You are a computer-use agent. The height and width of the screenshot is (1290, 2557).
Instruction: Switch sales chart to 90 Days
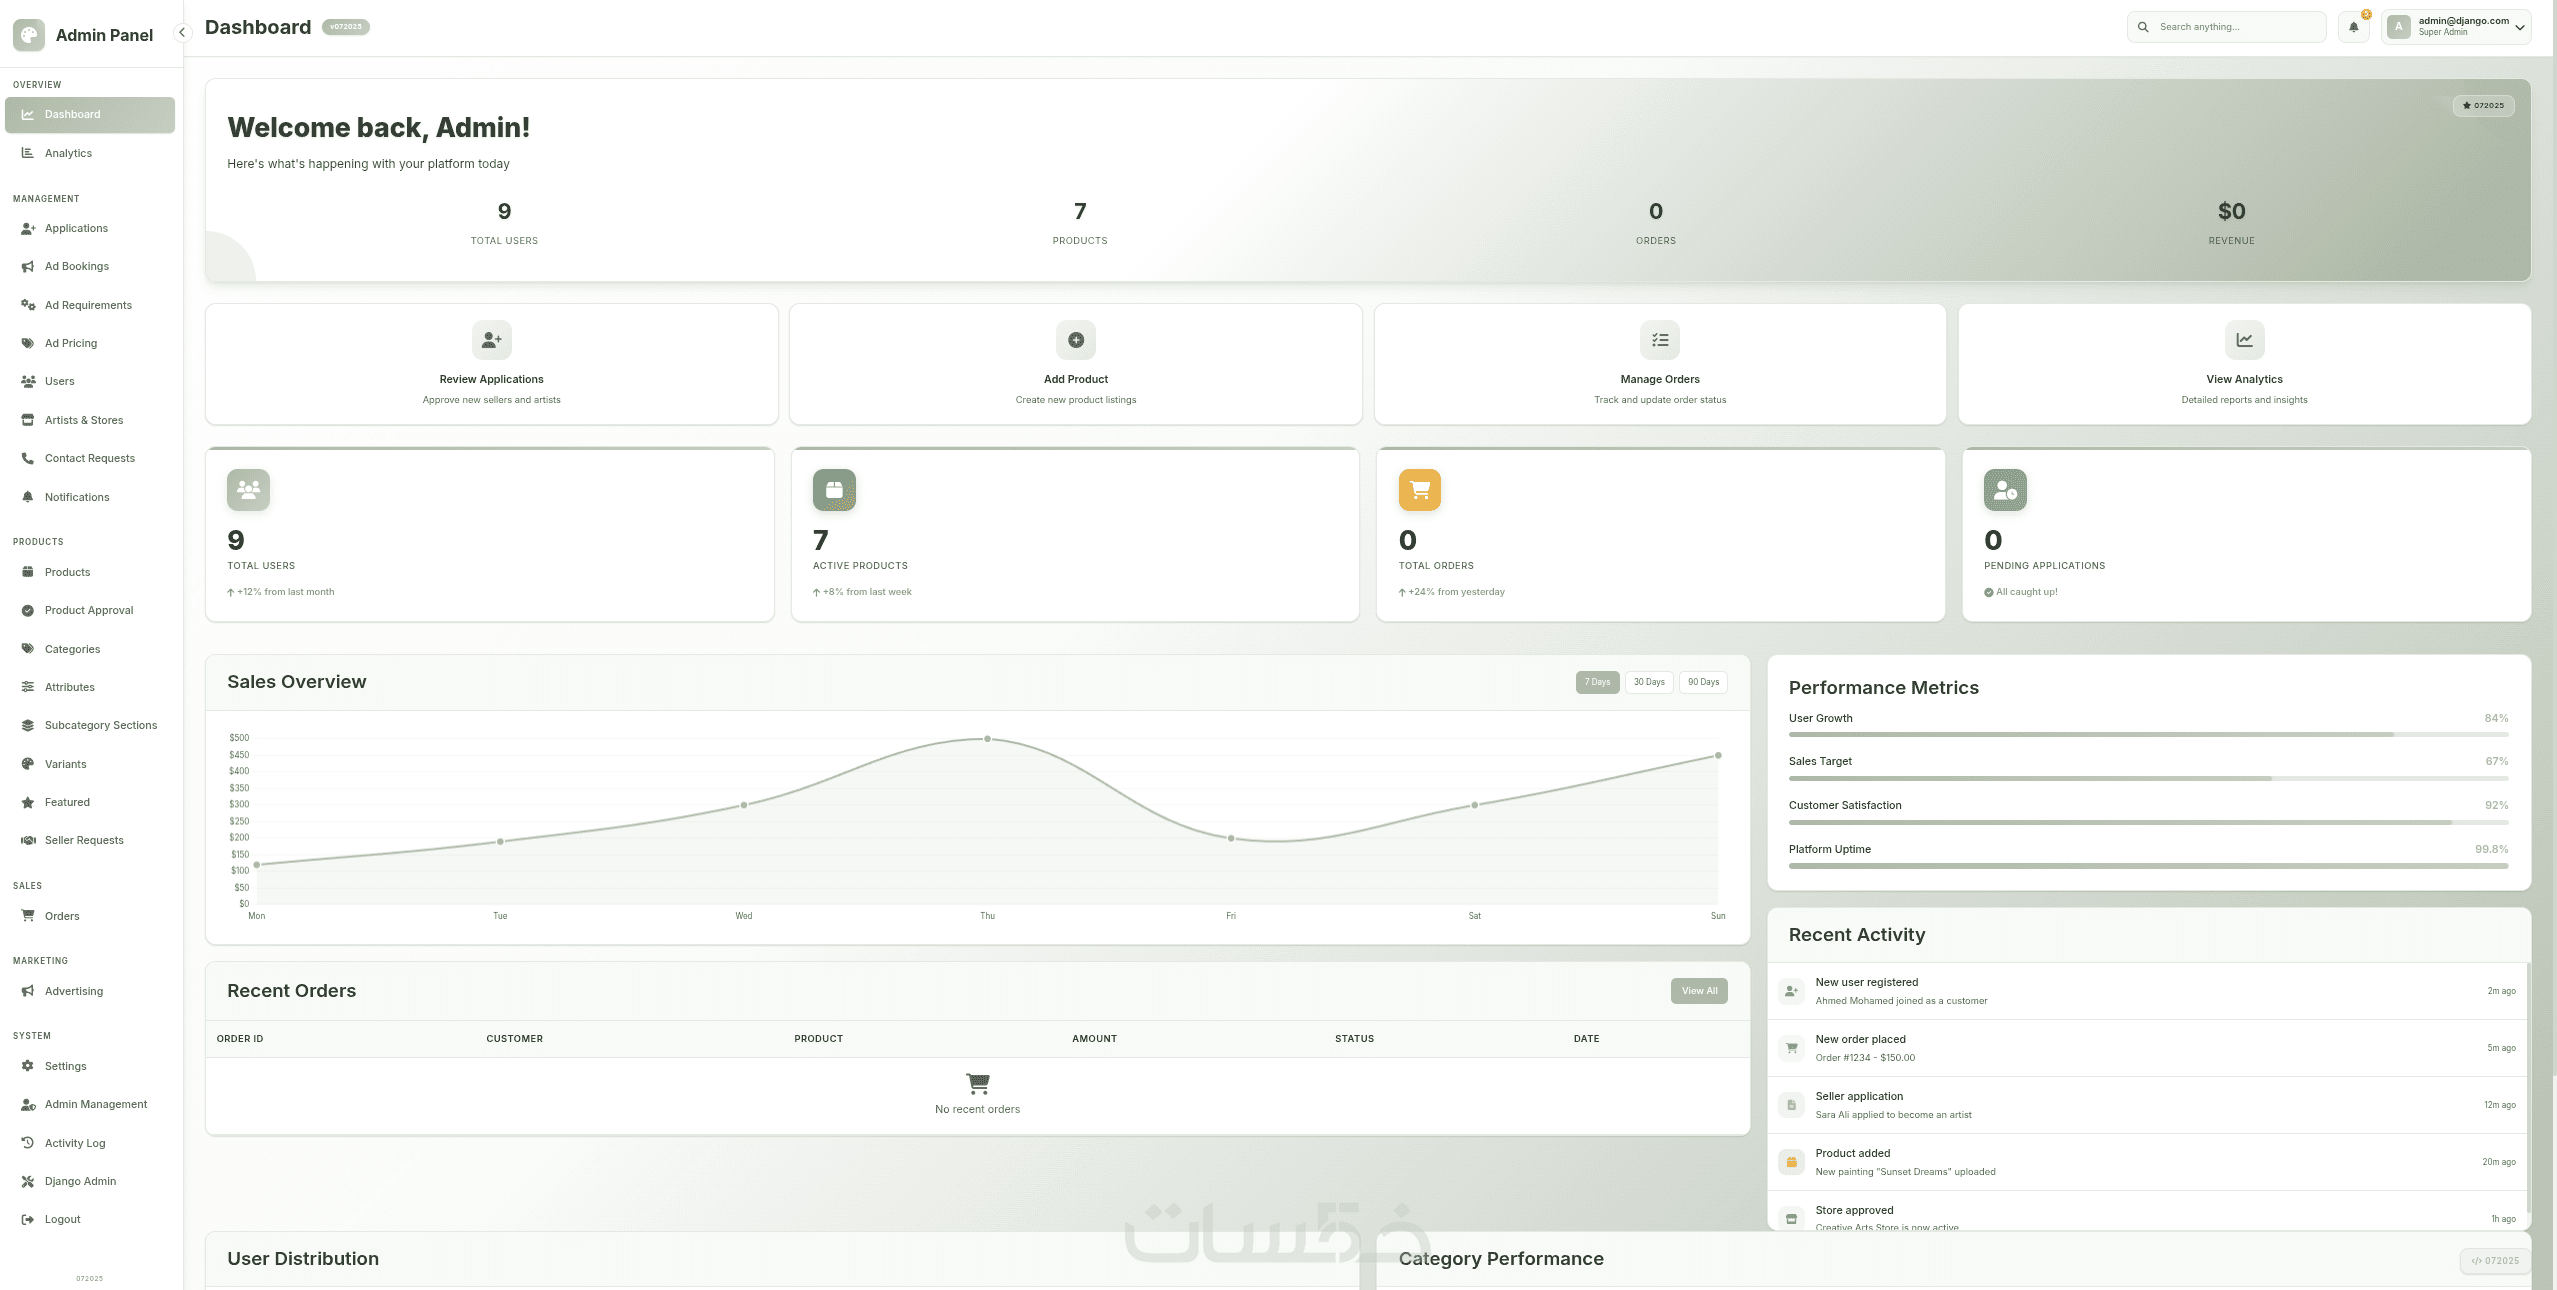(x=1703, y=682)
